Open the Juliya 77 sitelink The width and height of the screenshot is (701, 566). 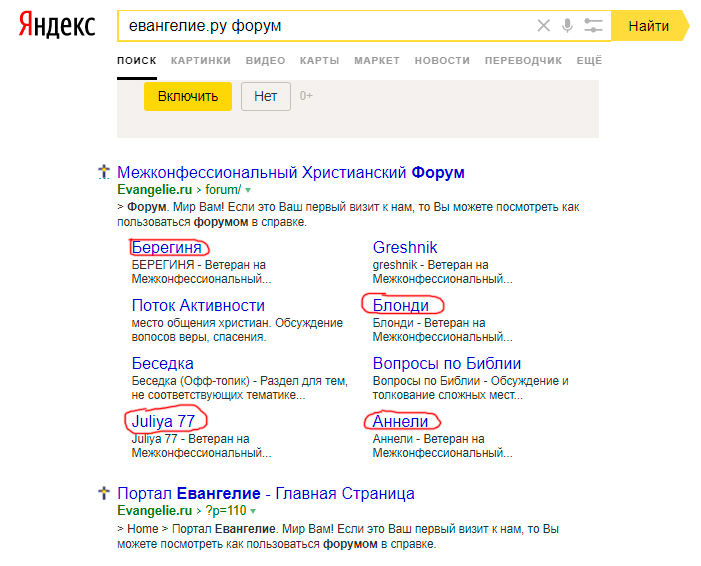coord(163,421)
